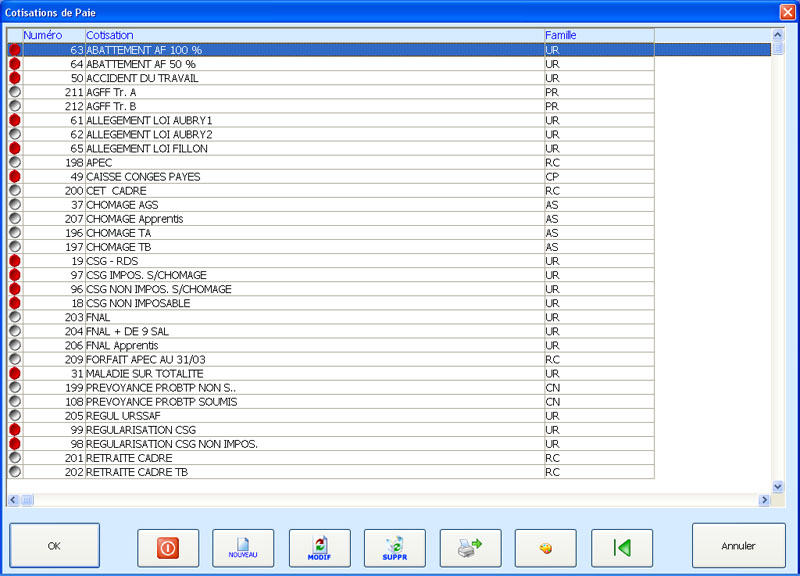Click the small yellow icon button
This screenshot has width=800, height=576.
(546, 547)
